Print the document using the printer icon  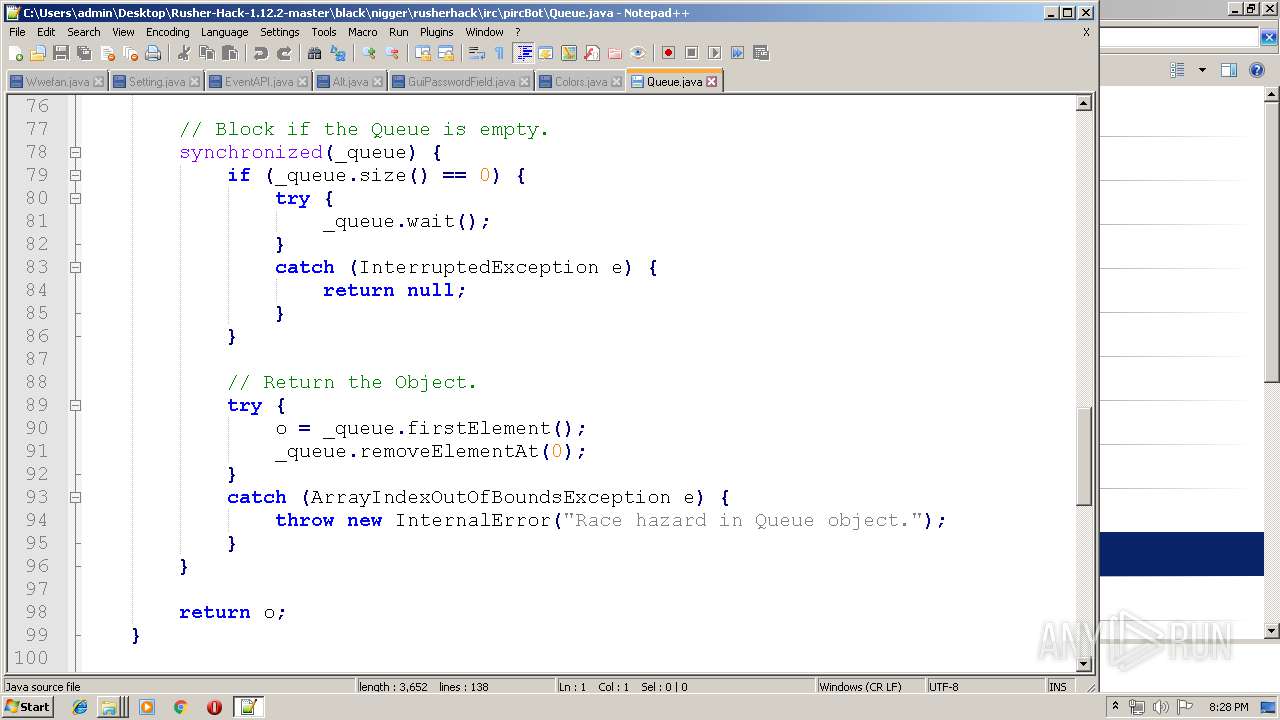(153, 53)
